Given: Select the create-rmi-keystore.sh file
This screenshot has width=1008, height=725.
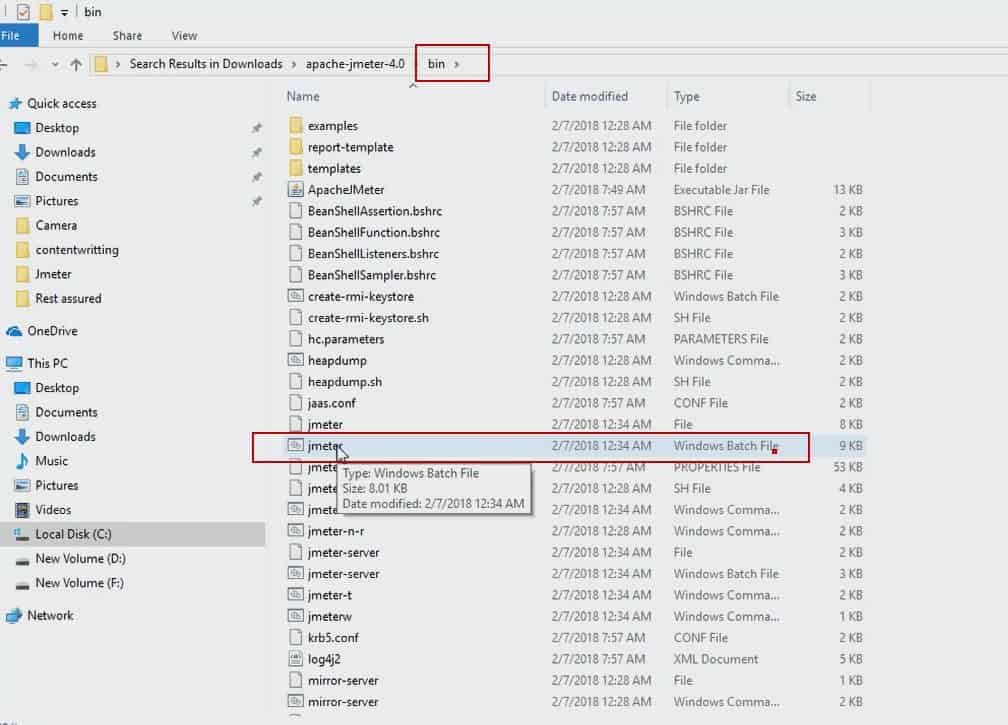Looking at the screenshot, I should click(368, 318).
